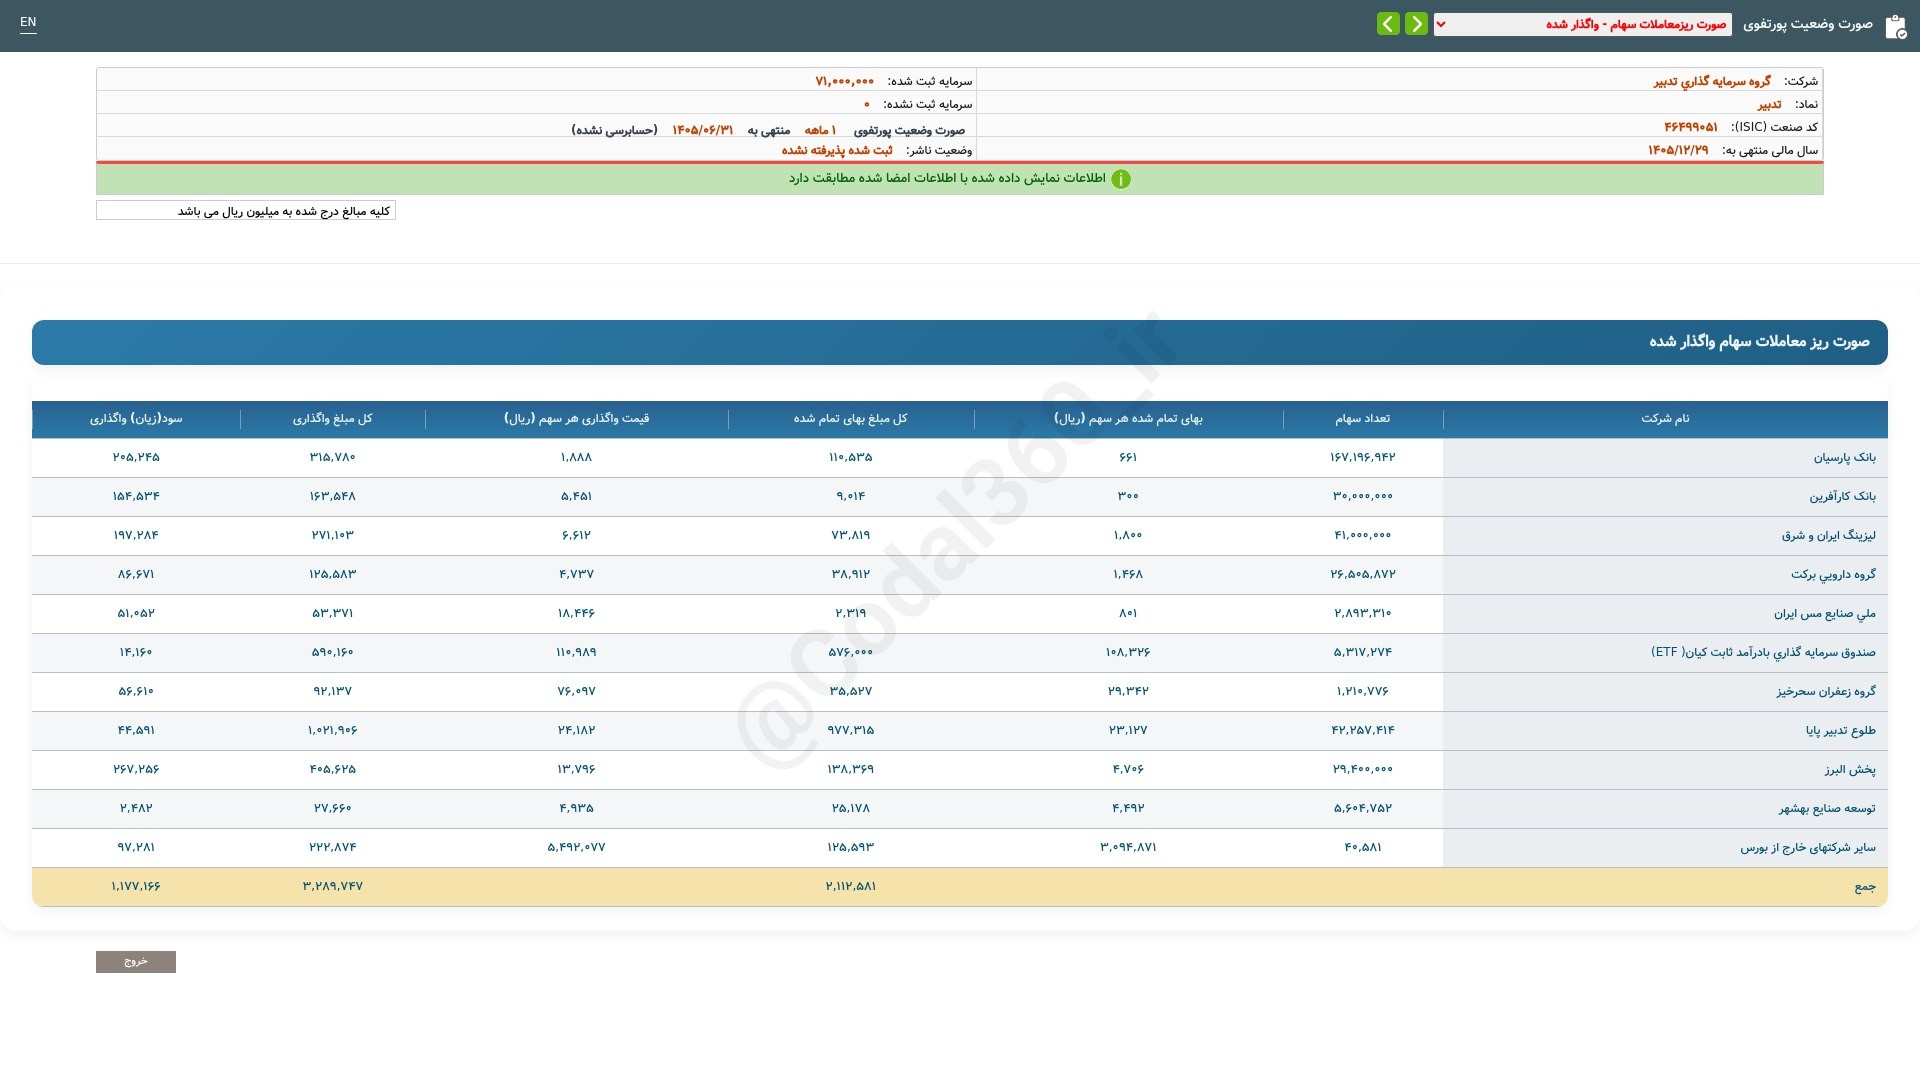The width and height of the screenshot is (1920, 1080).
Task: Click the تعداد سهام column header
Action: (x=1362, y=419)
